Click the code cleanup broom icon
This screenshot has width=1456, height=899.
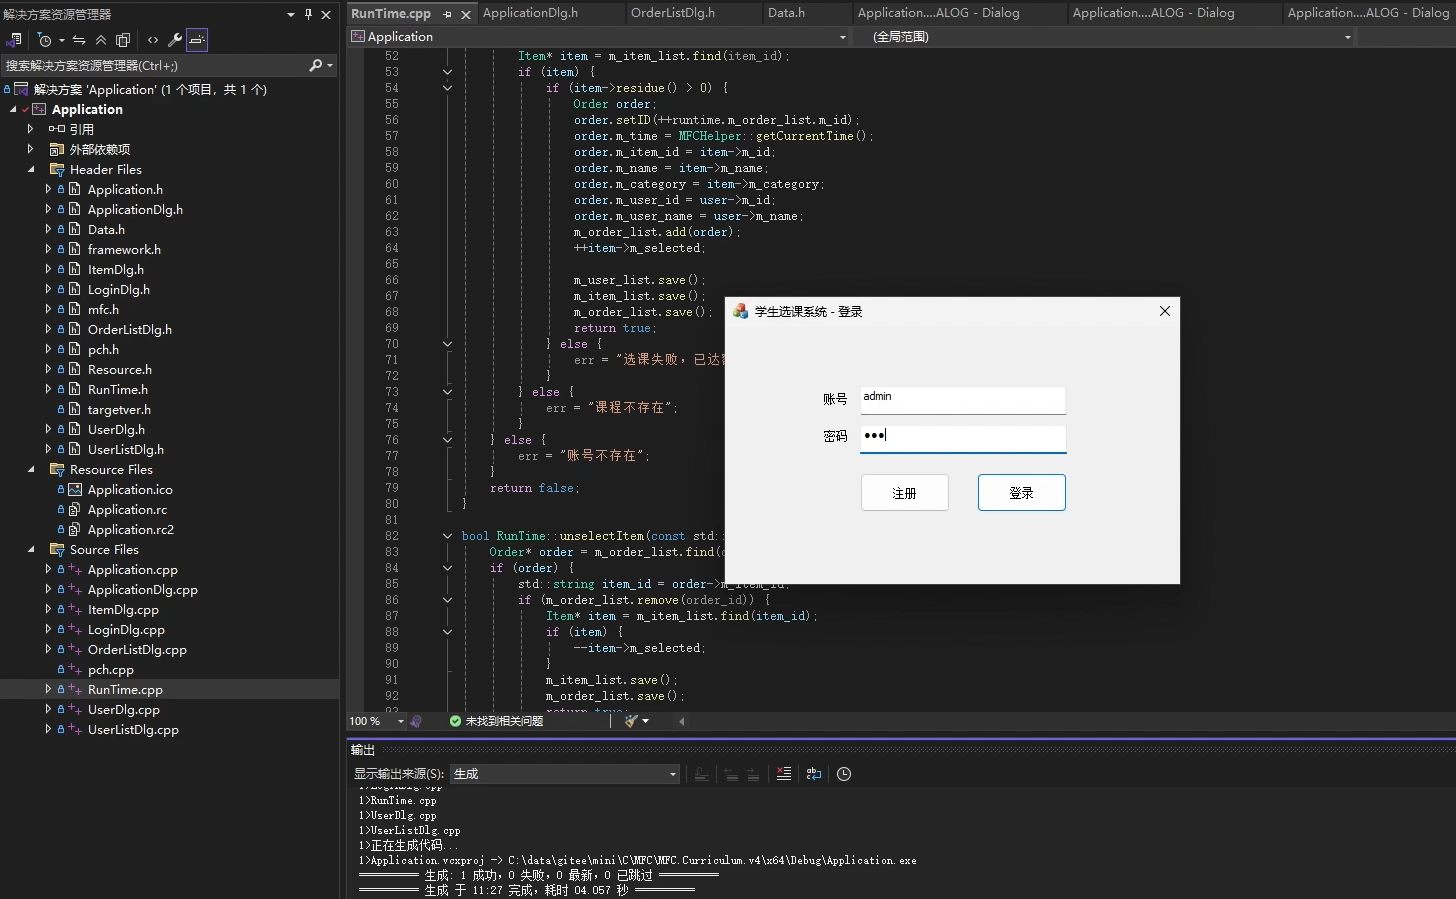coord(631,721)
